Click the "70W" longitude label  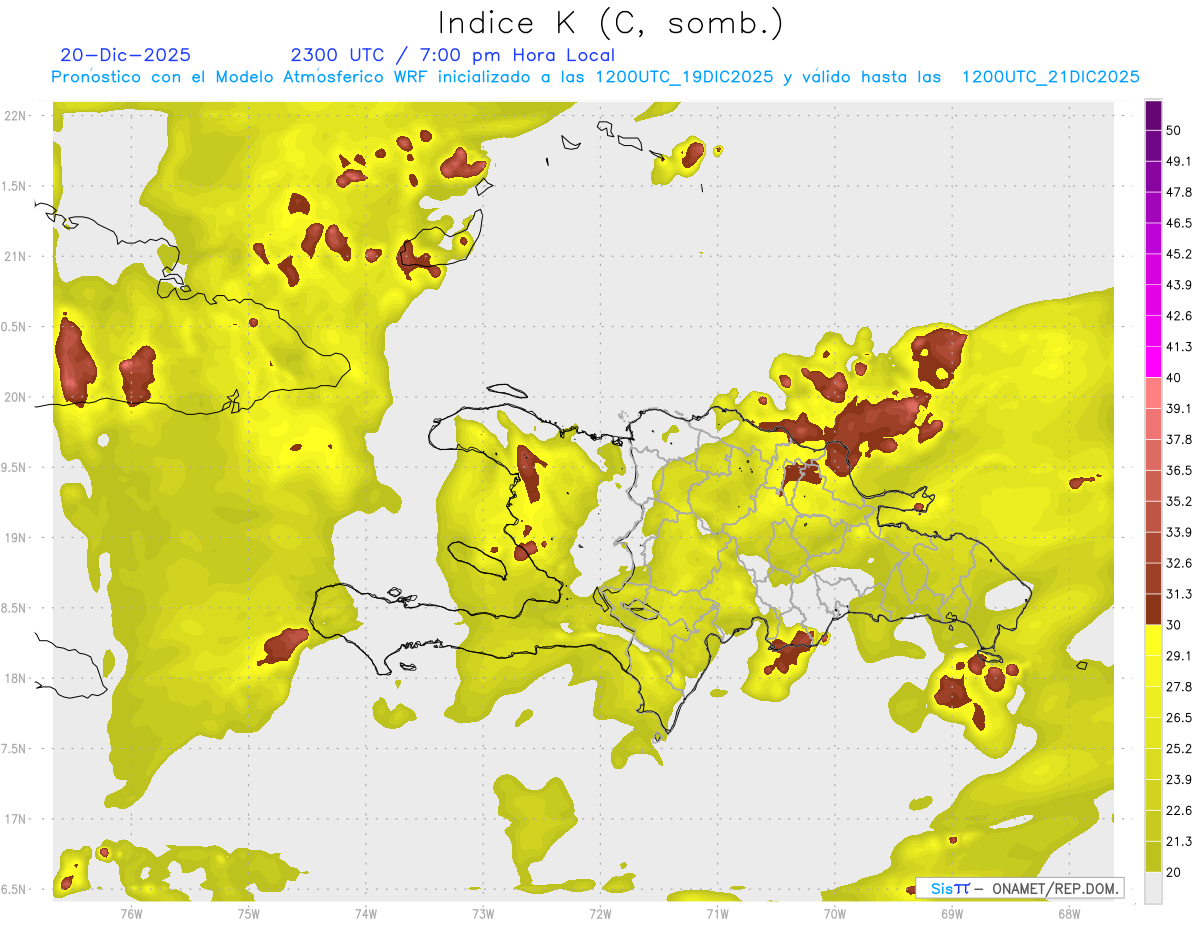[x=834, y=913]
